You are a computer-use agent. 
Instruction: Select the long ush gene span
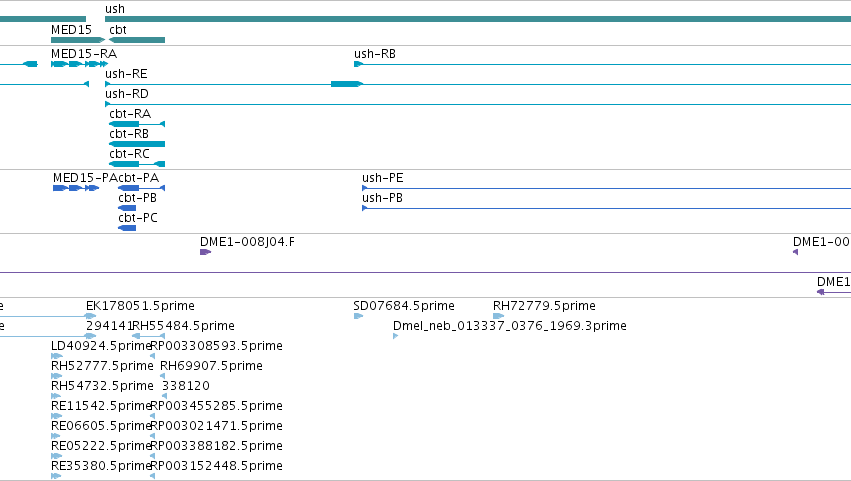pos(478,19)
